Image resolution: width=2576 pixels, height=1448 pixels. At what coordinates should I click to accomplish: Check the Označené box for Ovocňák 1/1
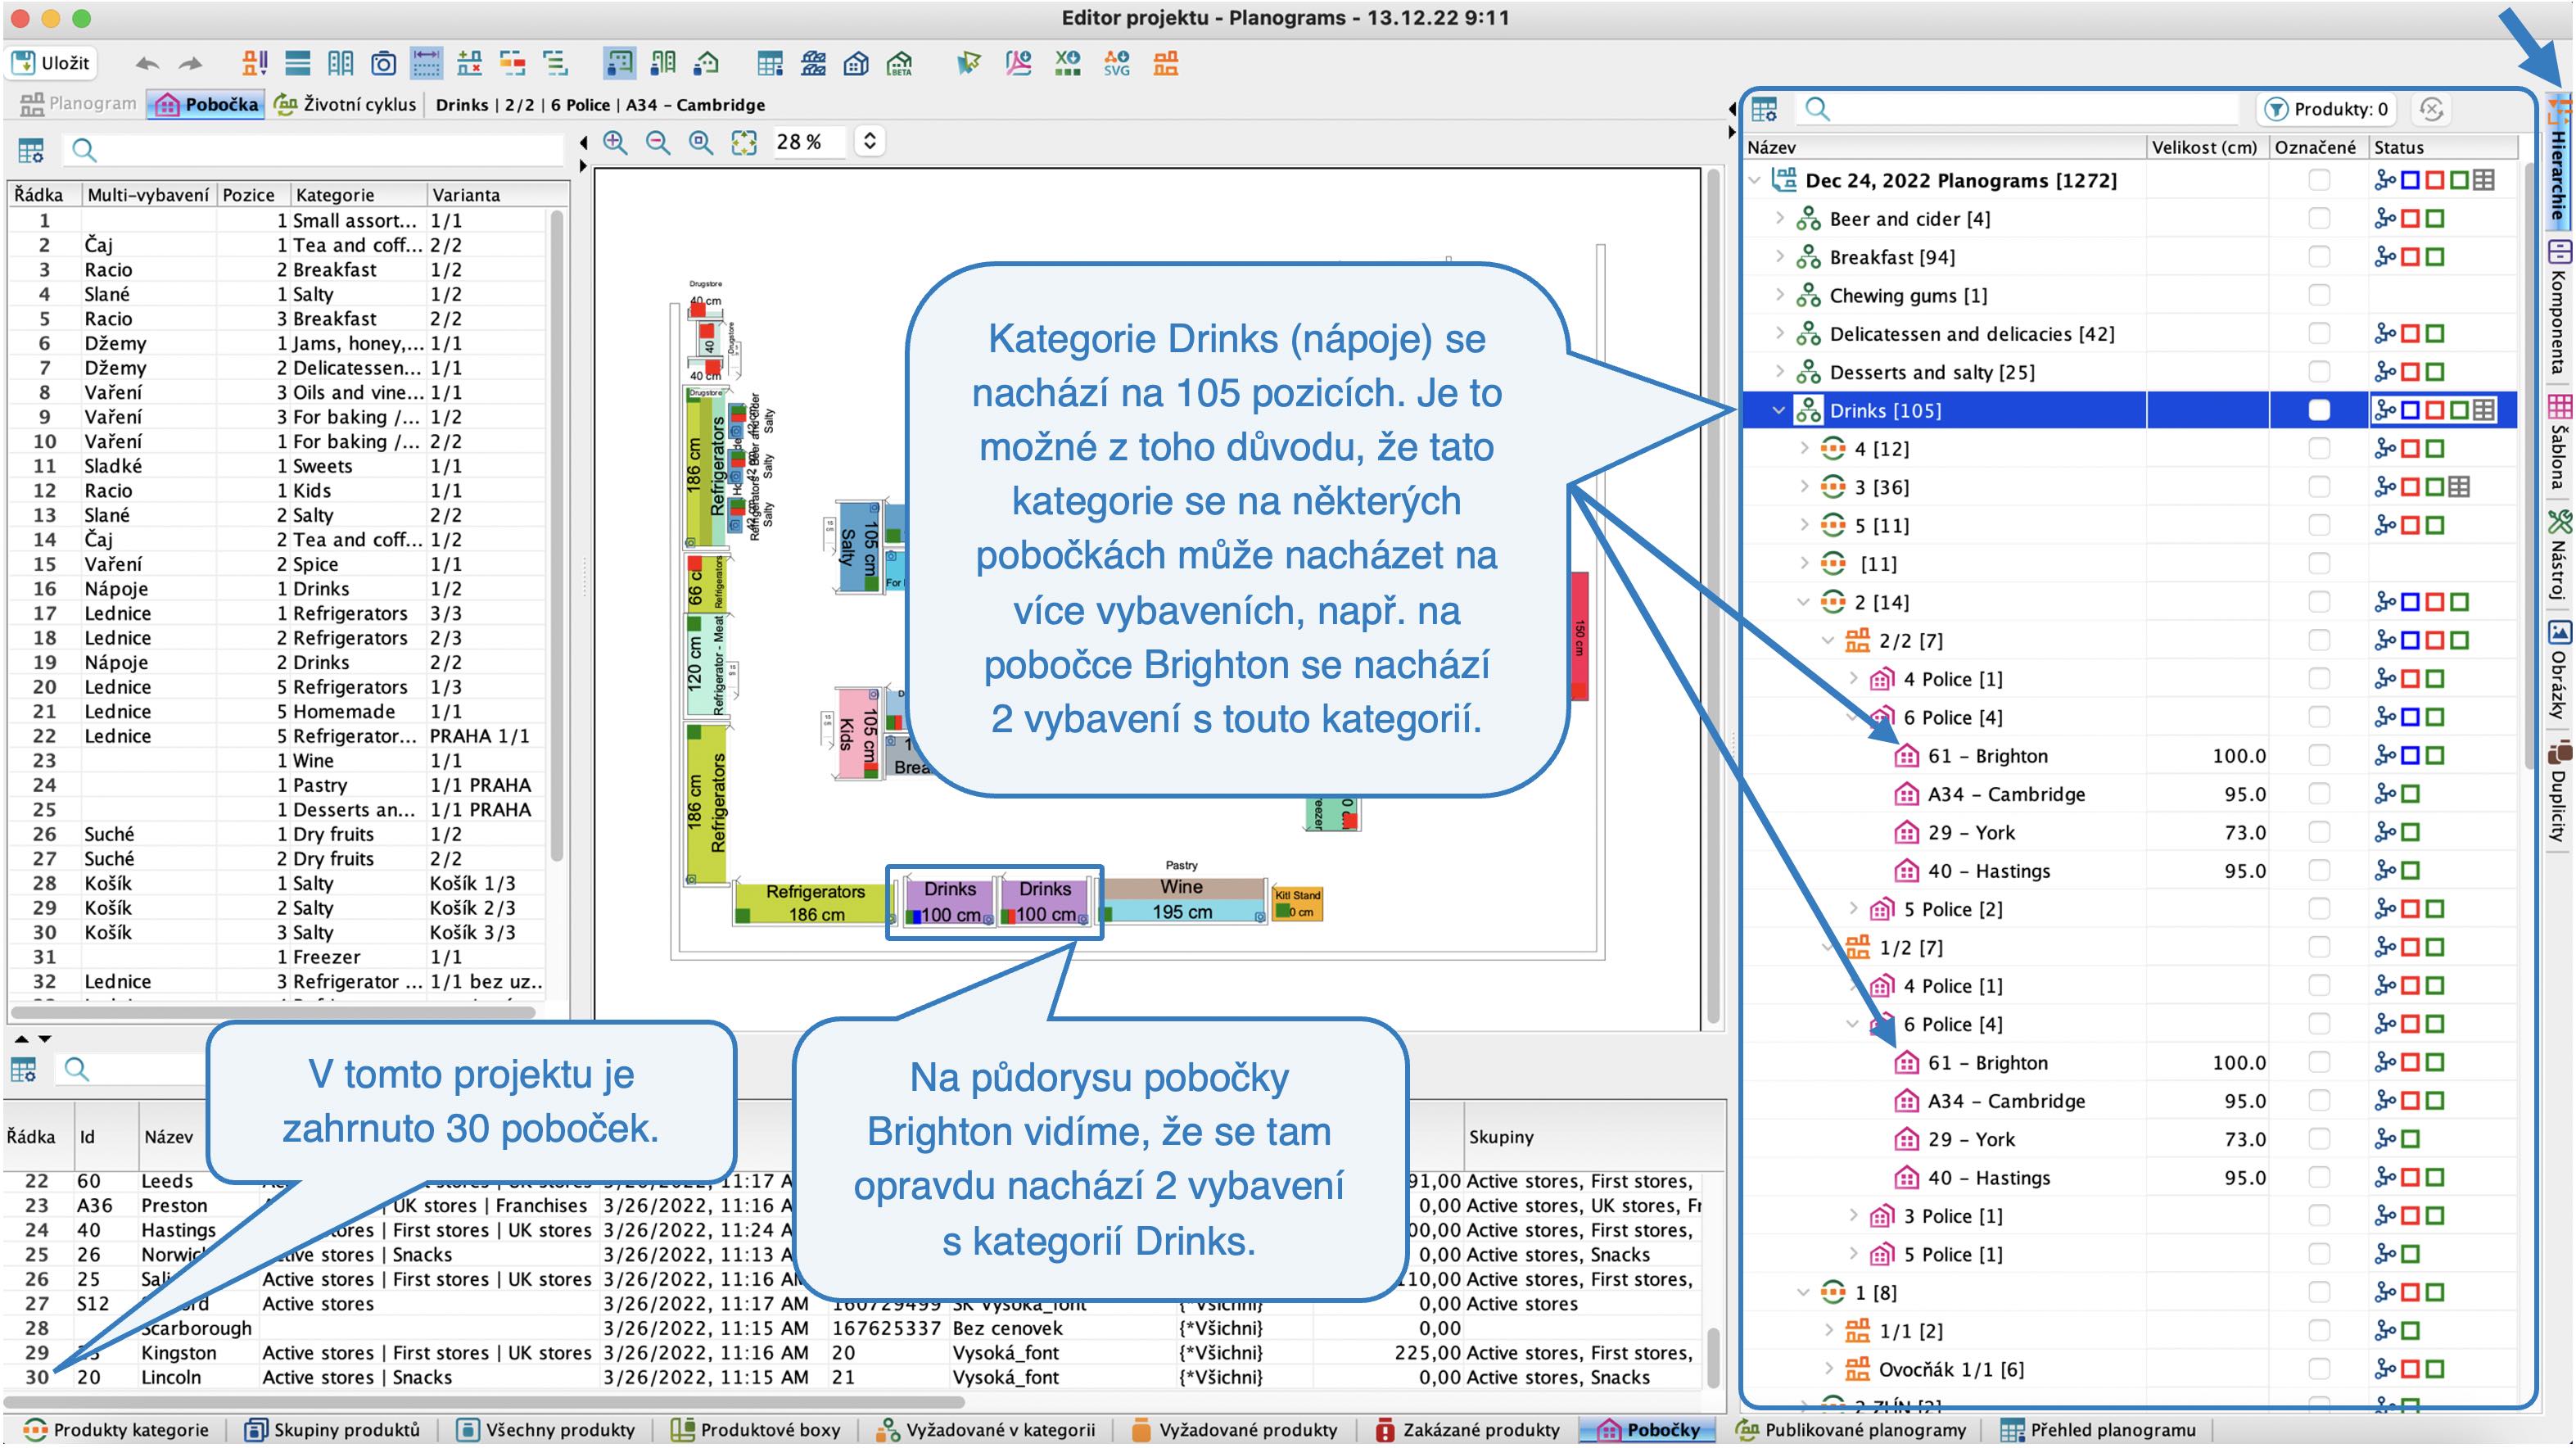click(2319, 1369)
